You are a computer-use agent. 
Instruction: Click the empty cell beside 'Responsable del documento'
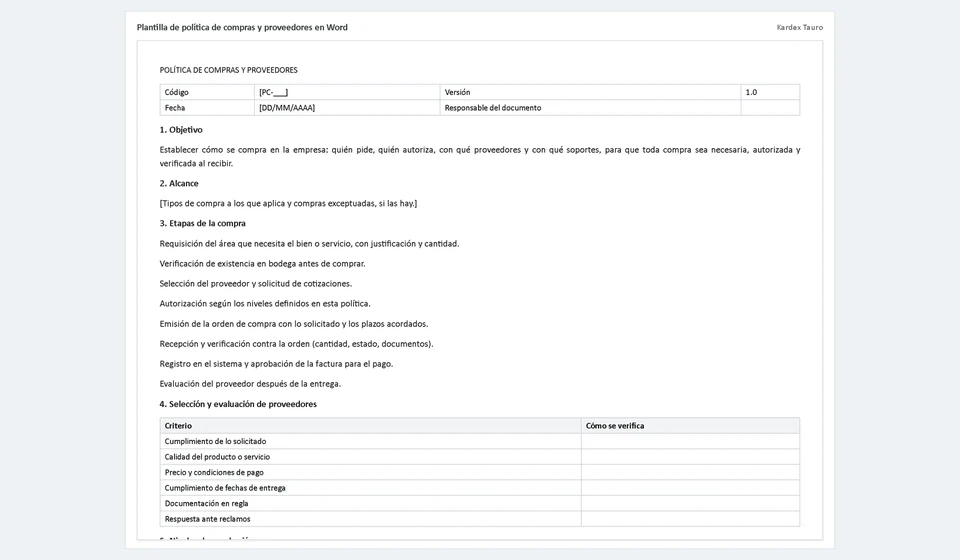(x=770, y=108)
